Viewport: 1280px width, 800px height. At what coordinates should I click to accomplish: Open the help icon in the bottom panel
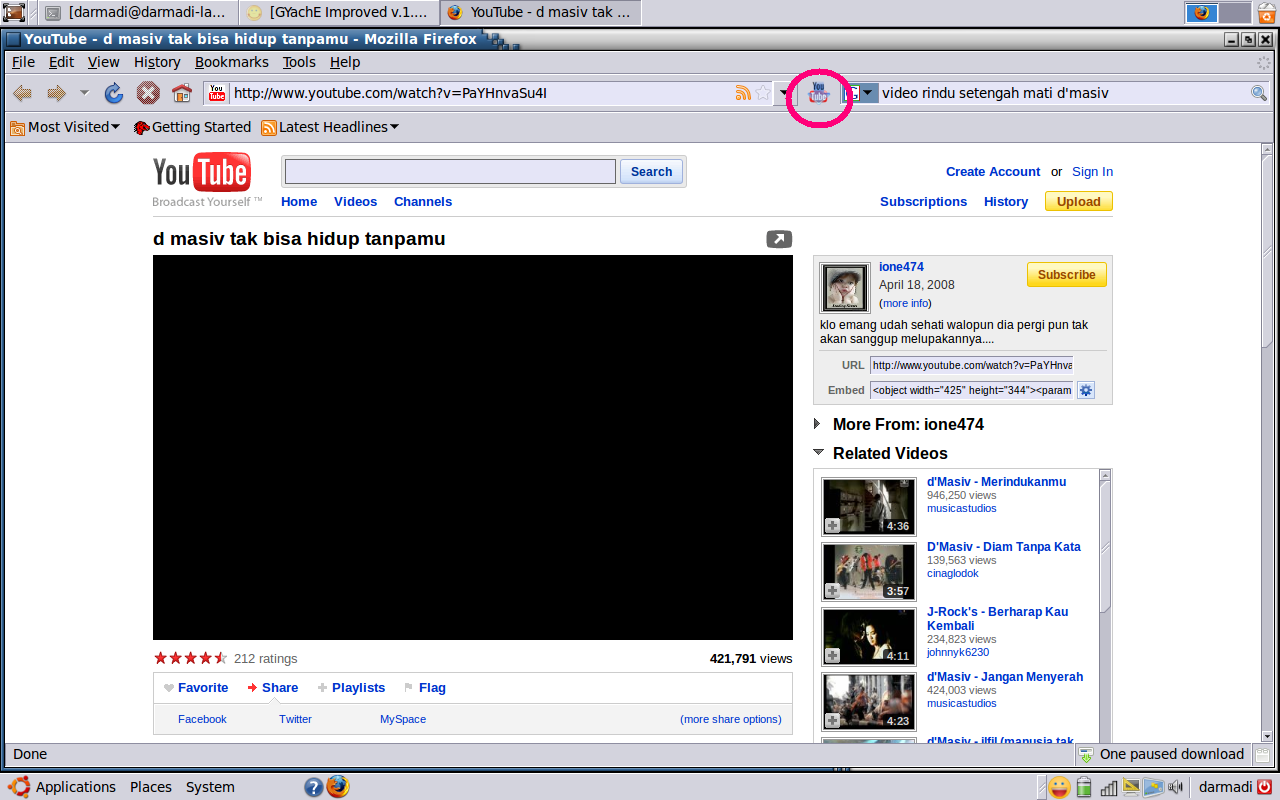click(314, 787)
